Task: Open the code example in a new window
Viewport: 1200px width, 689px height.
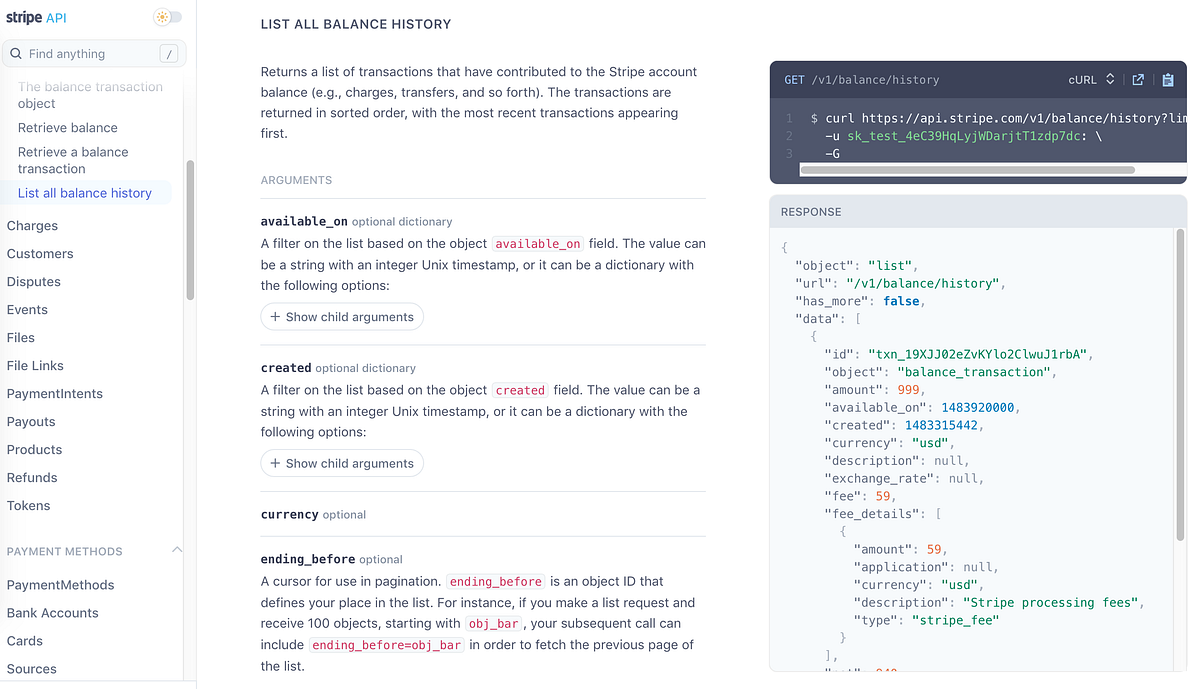Action: pos(1138,80)
